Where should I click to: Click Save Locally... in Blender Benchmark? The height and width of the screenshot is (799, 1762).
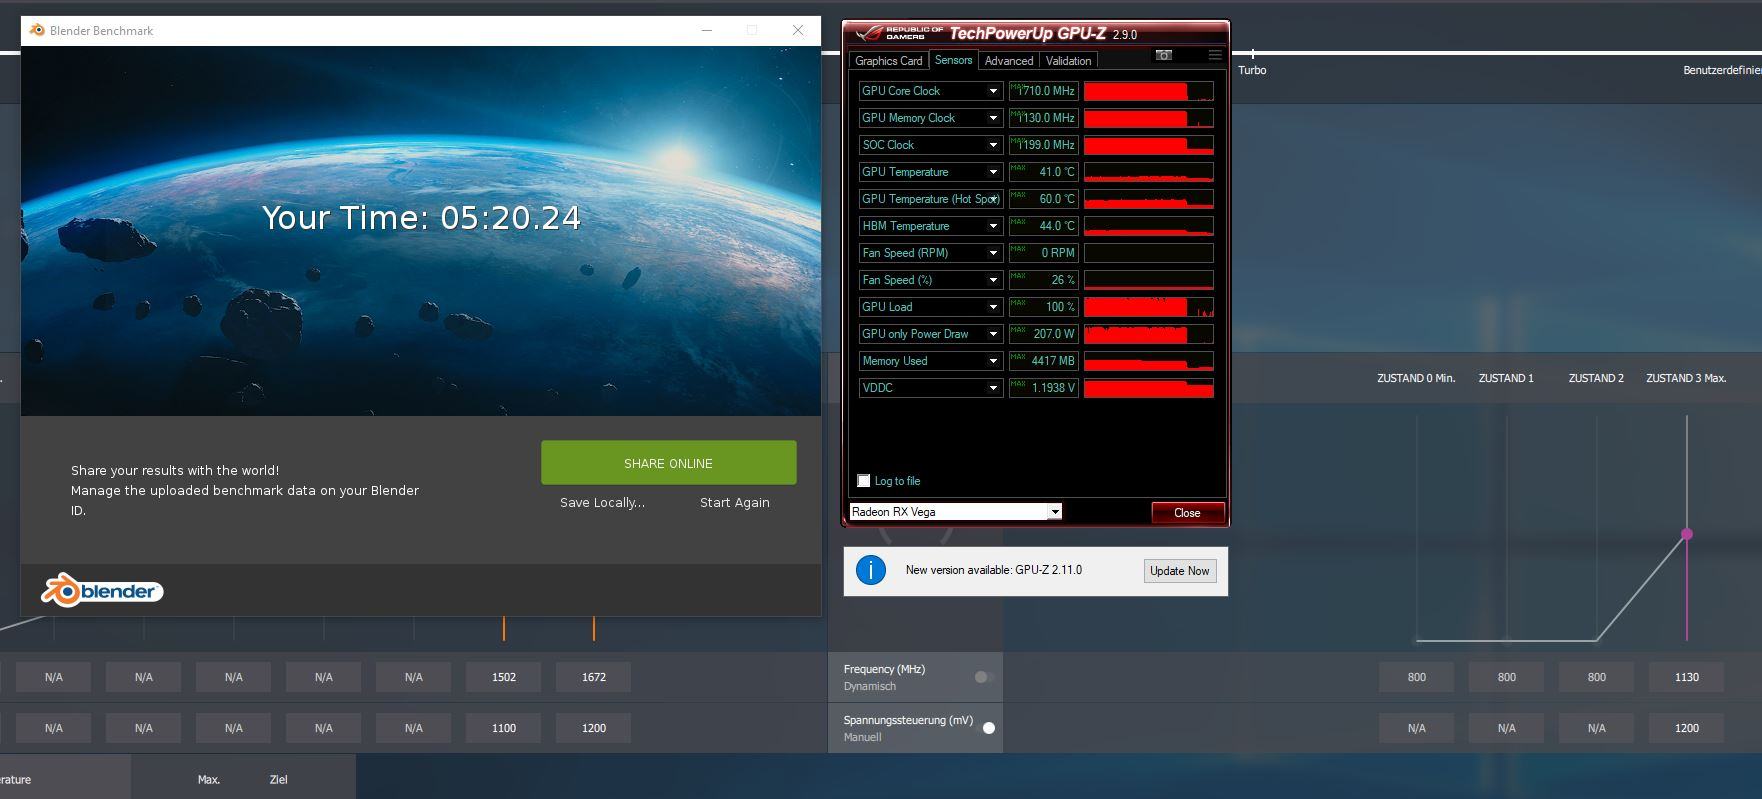coord(602,503)
